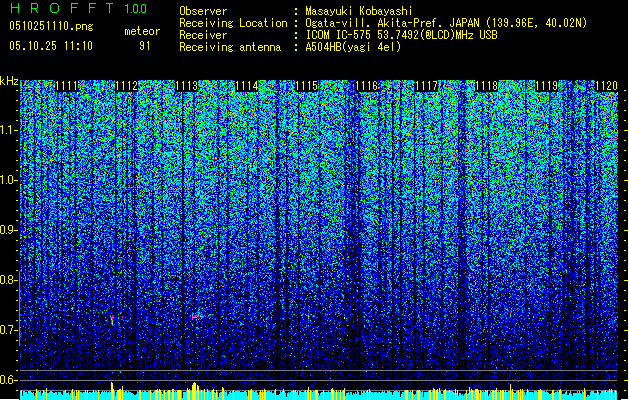Screen dimensions: 629x400
Task: Click time marker 1111
Action: (x=67, y=86)
